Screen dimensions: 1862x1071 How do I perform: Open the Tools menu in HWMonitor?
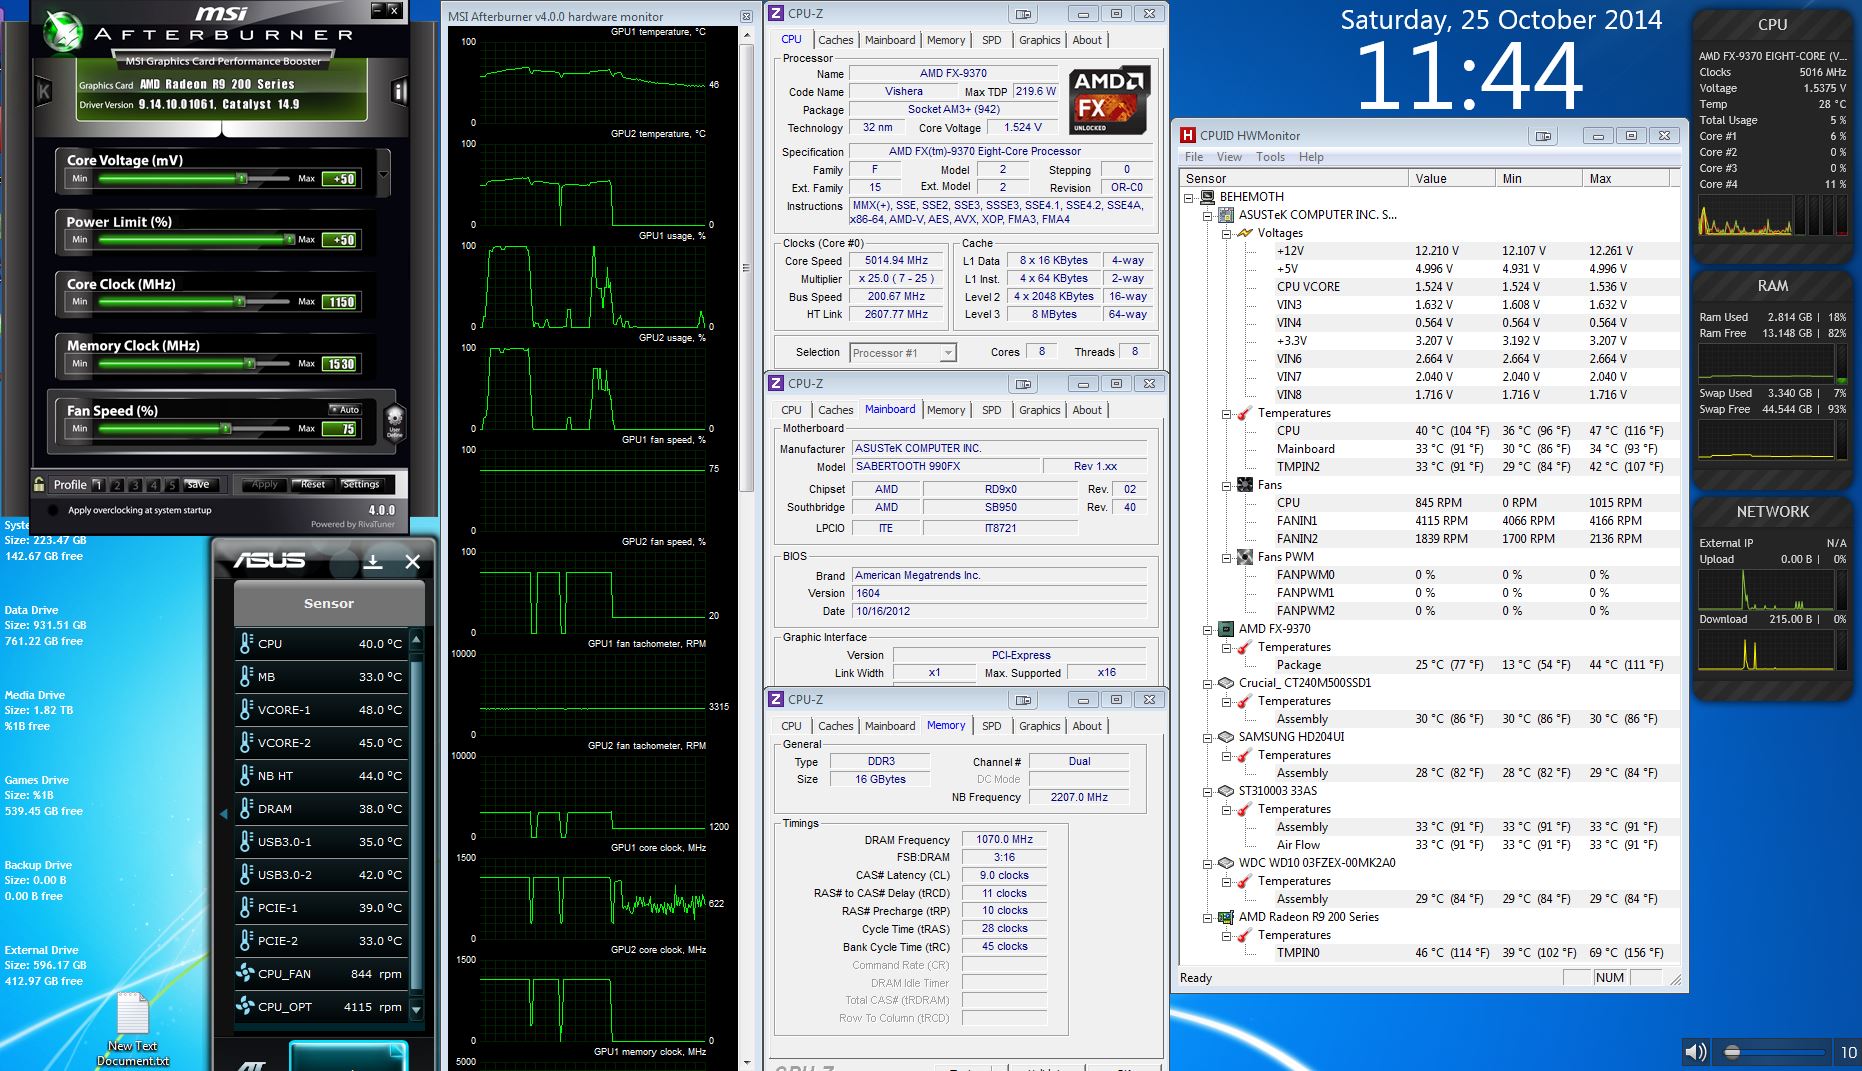pyautogui.click(x=1270, y=157)
